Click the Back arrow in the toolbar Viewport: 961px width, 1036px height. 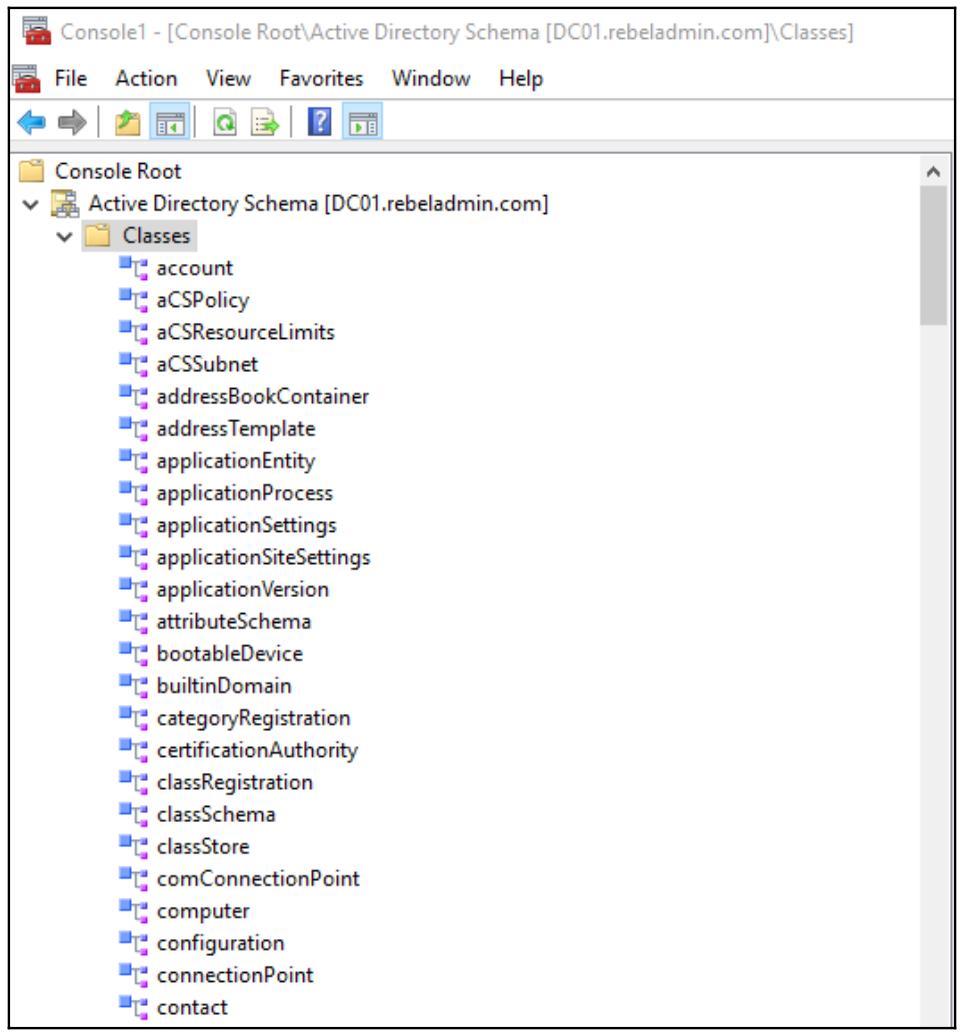coord(33,123)
